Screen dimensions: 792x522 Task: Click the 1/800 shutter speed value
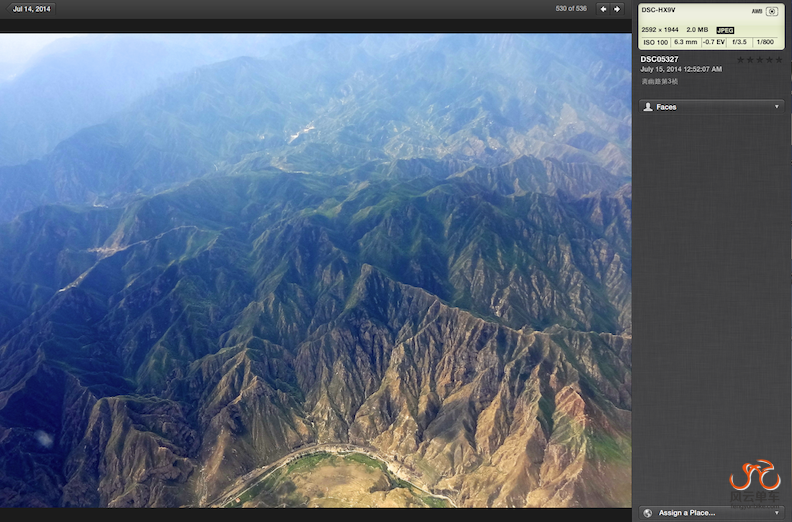pyautogui.click(x=765, y=42)
